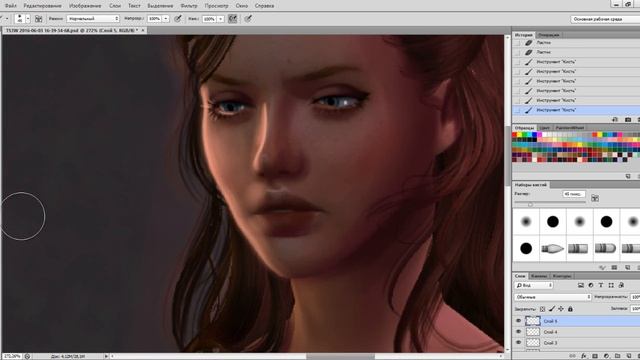Open the Фильтр menu
640x360 pixels.
tap(189, 6)
